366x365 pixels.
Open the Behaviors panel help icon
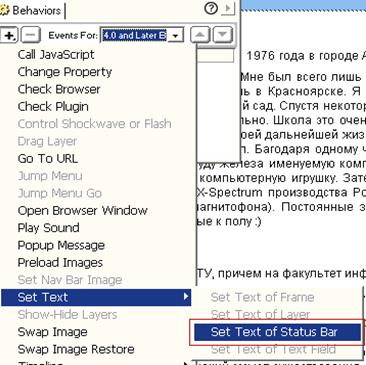click(x=210, y=9)
